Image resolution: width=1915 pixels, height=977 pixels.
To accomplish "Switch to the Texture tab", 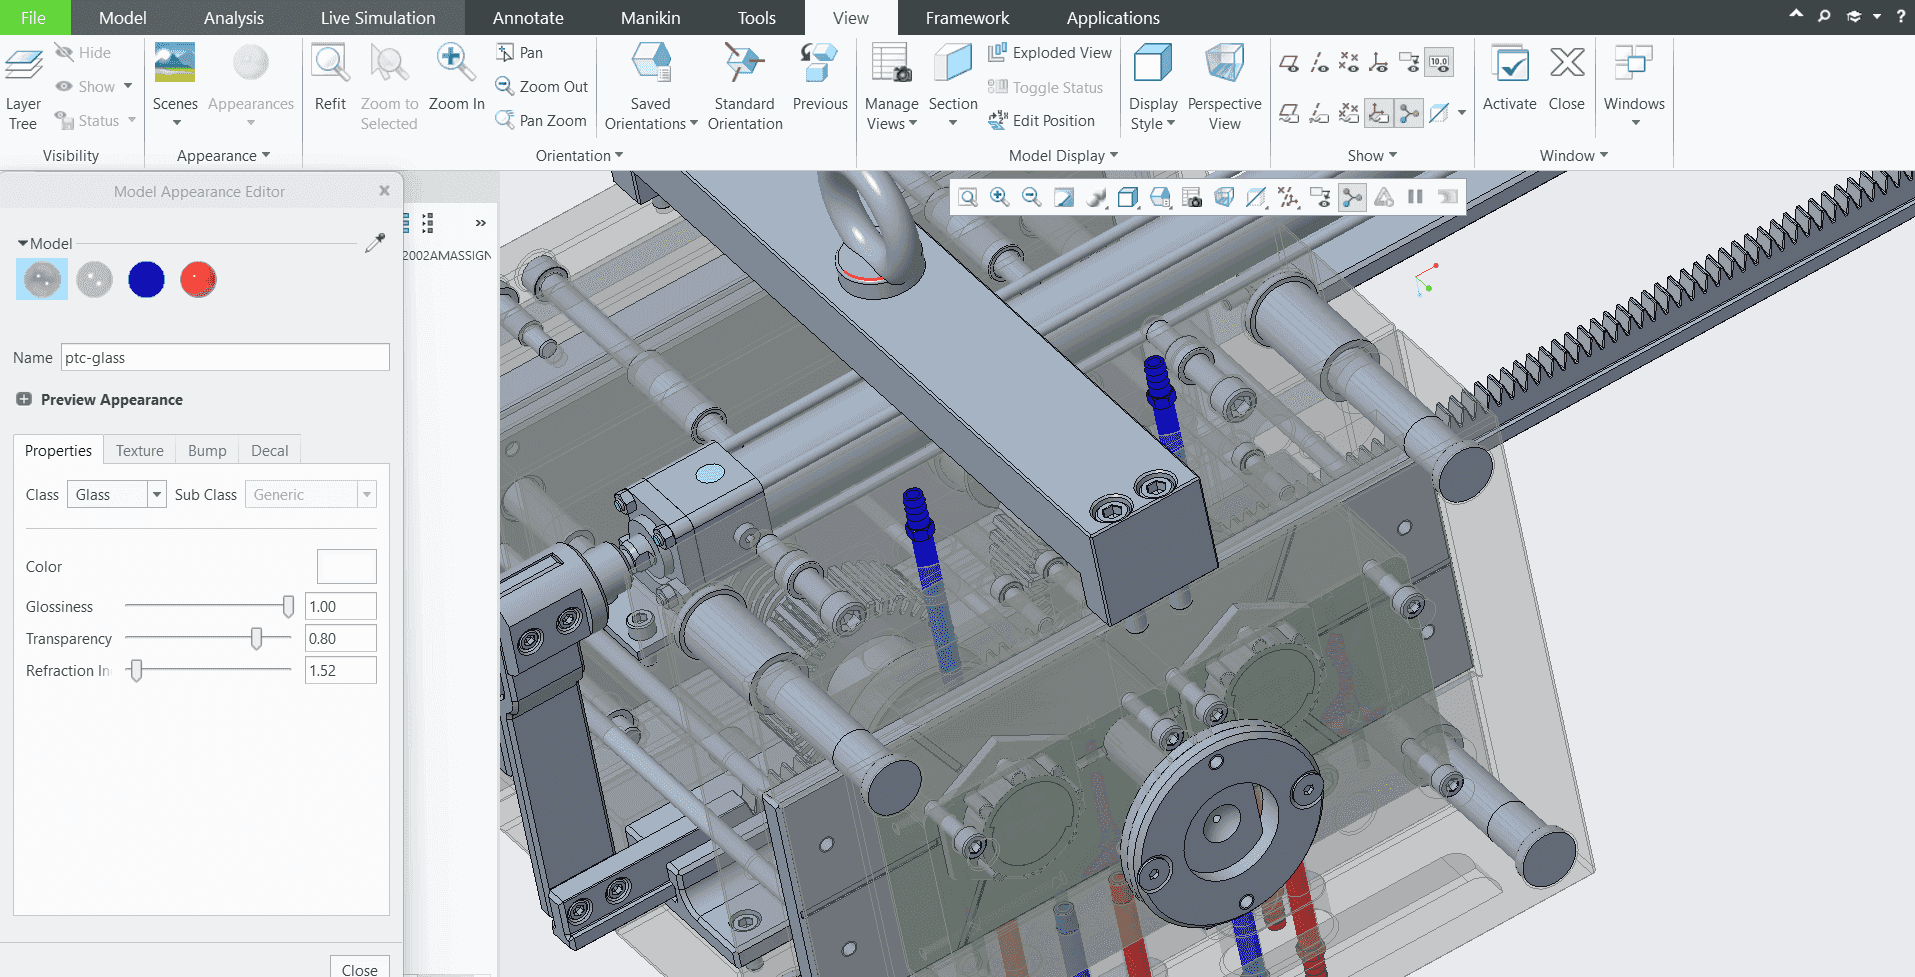I will coord(140,451).
